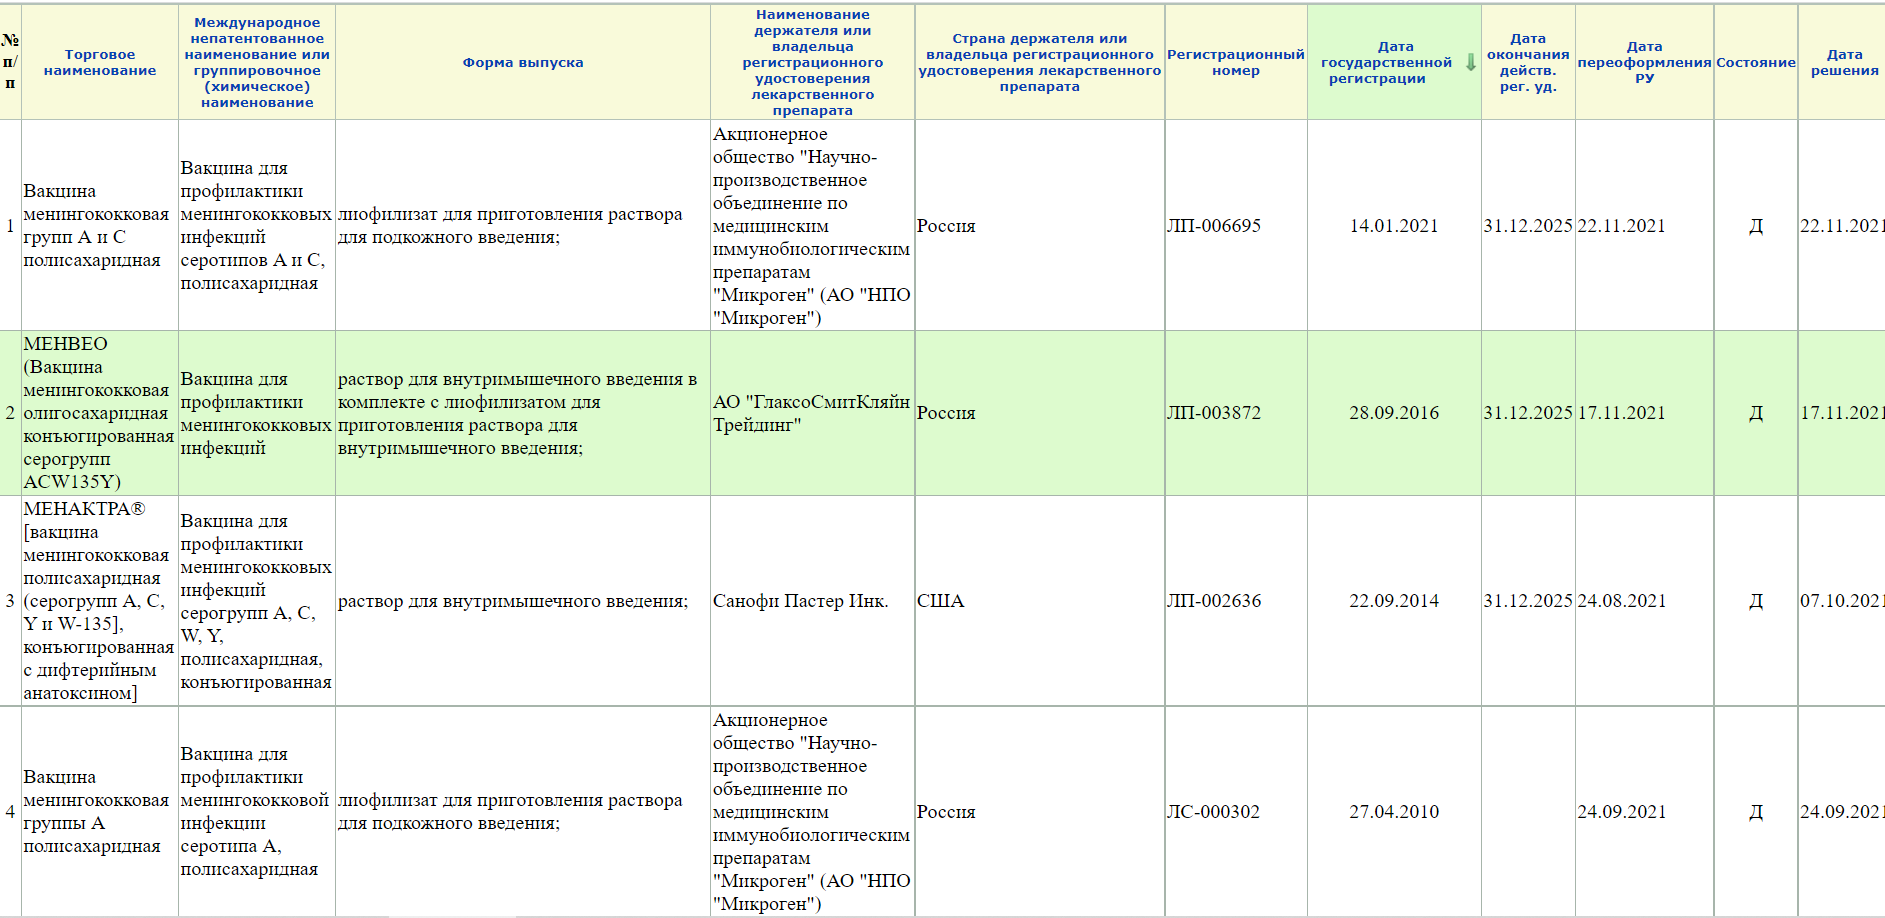Click registration date 22.09.2014
Image resolution: width=1885 pixels, height=918 pixels.
click(1394, 601)
